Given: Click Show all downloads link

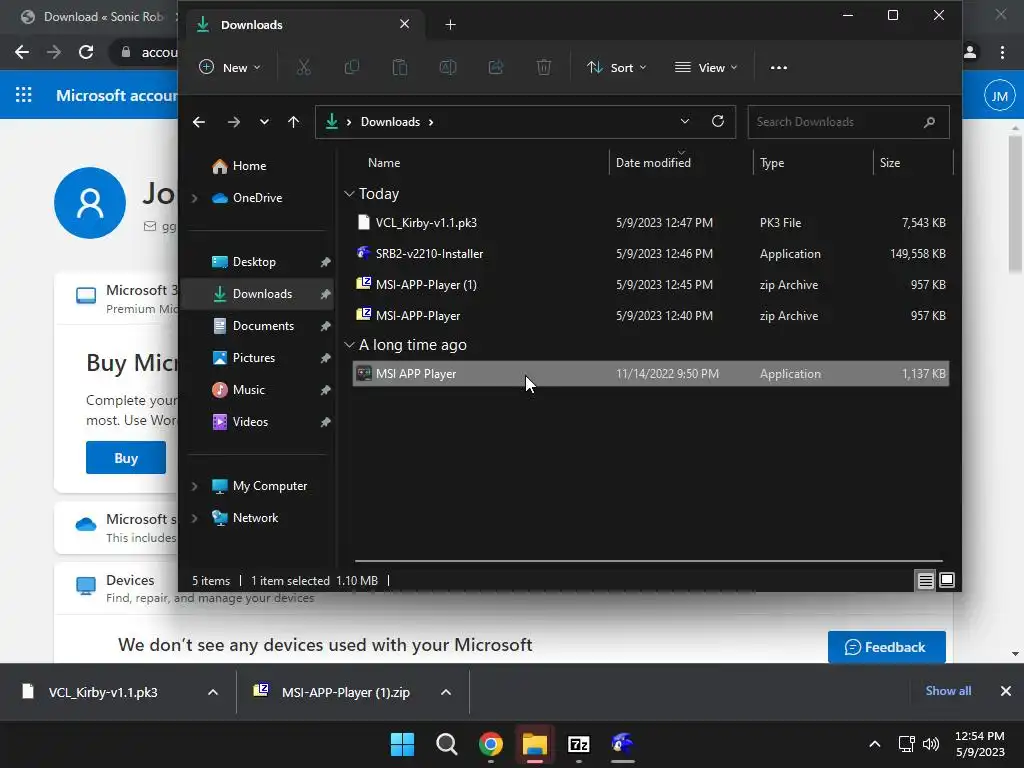Looking at the screenshot, I should pyautogui.click(x=948, y=691).
